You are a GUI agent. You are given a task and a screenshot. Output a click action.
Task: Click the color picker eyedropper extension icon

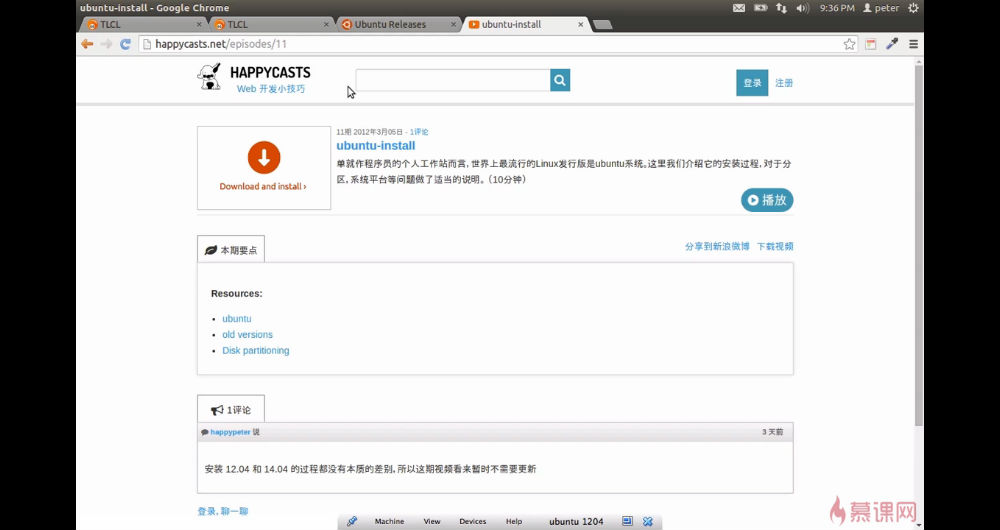coord(892,44)
